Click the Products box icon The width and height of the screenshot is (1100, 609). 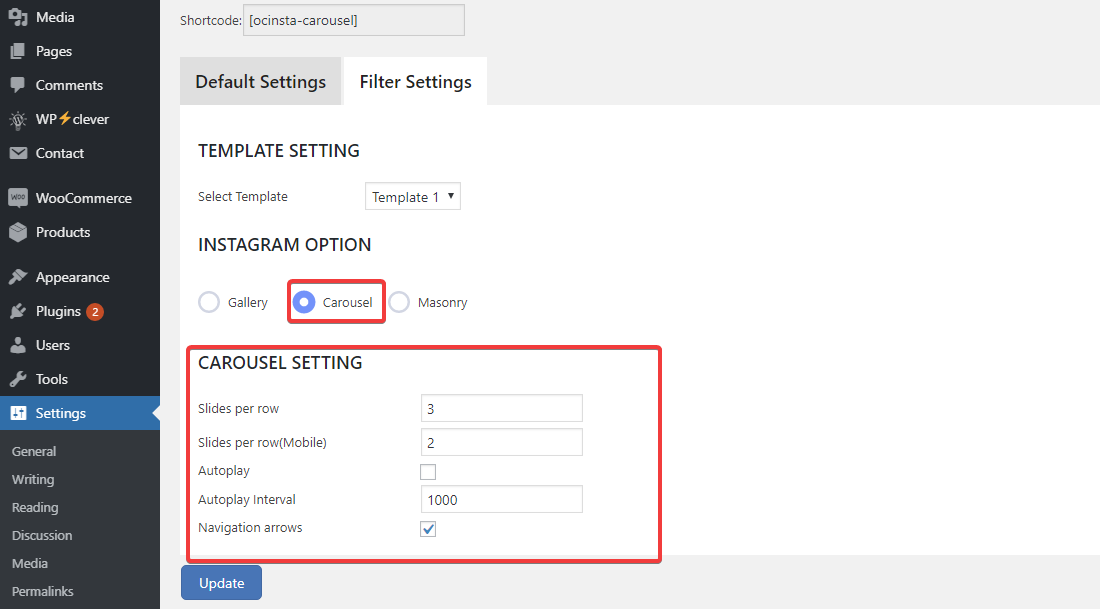(18, 232)
